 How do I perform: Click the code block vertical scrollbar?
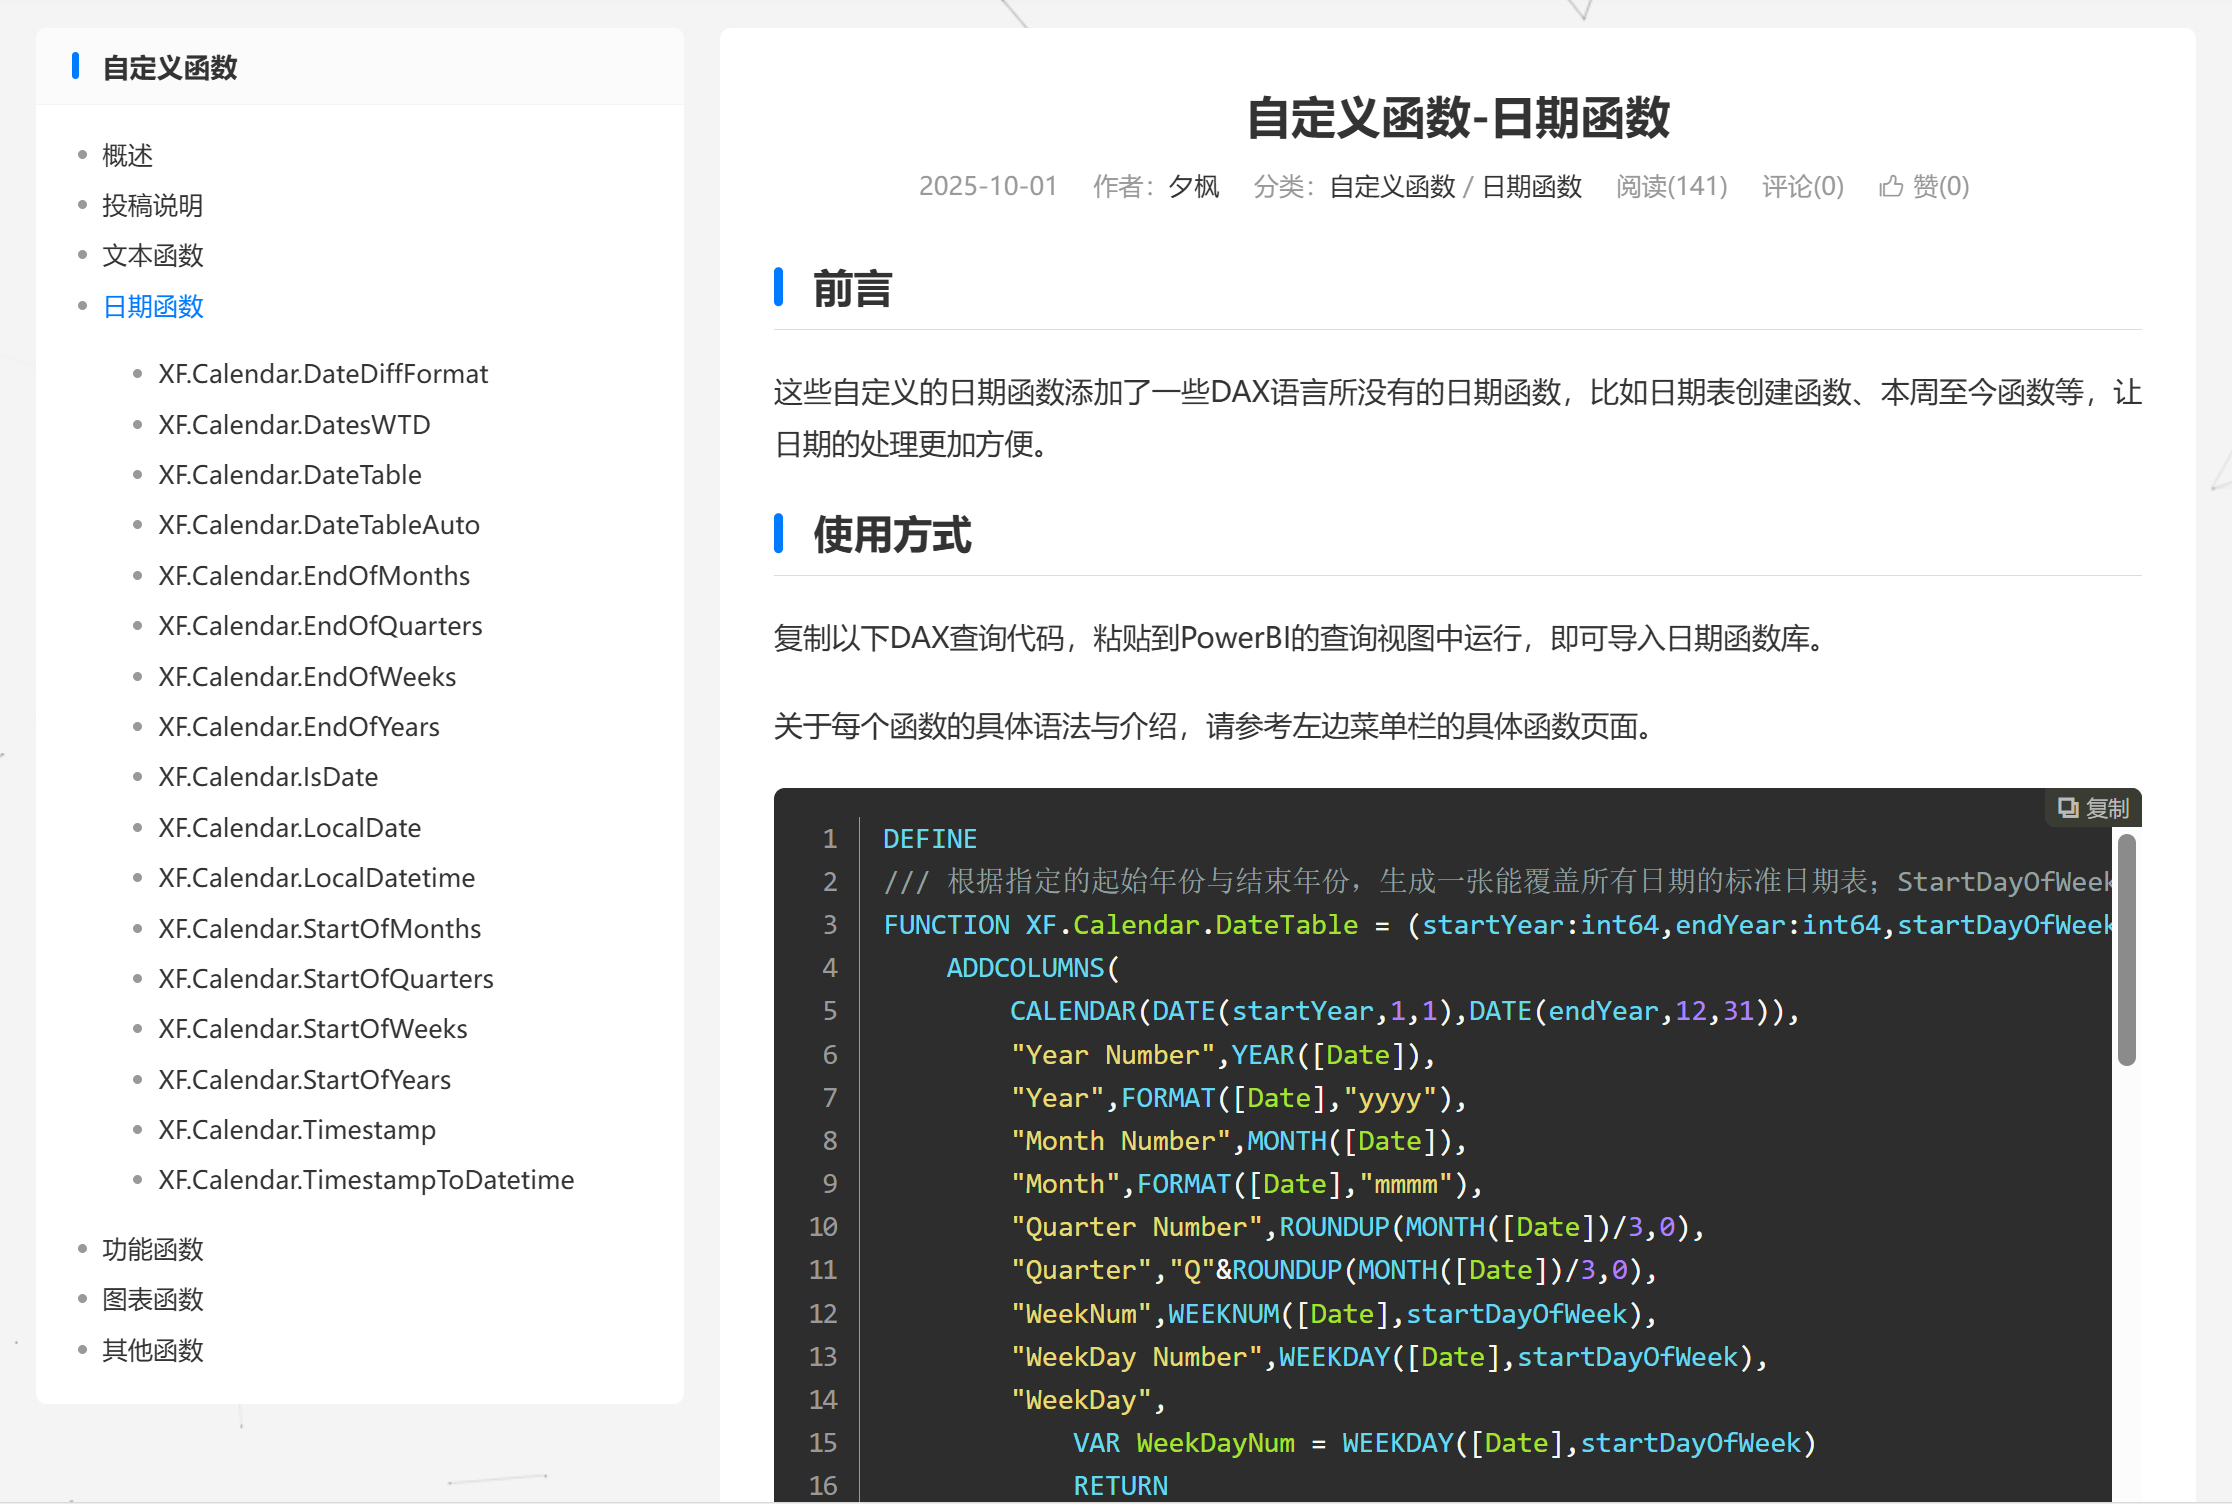[x=2126, y=950]
